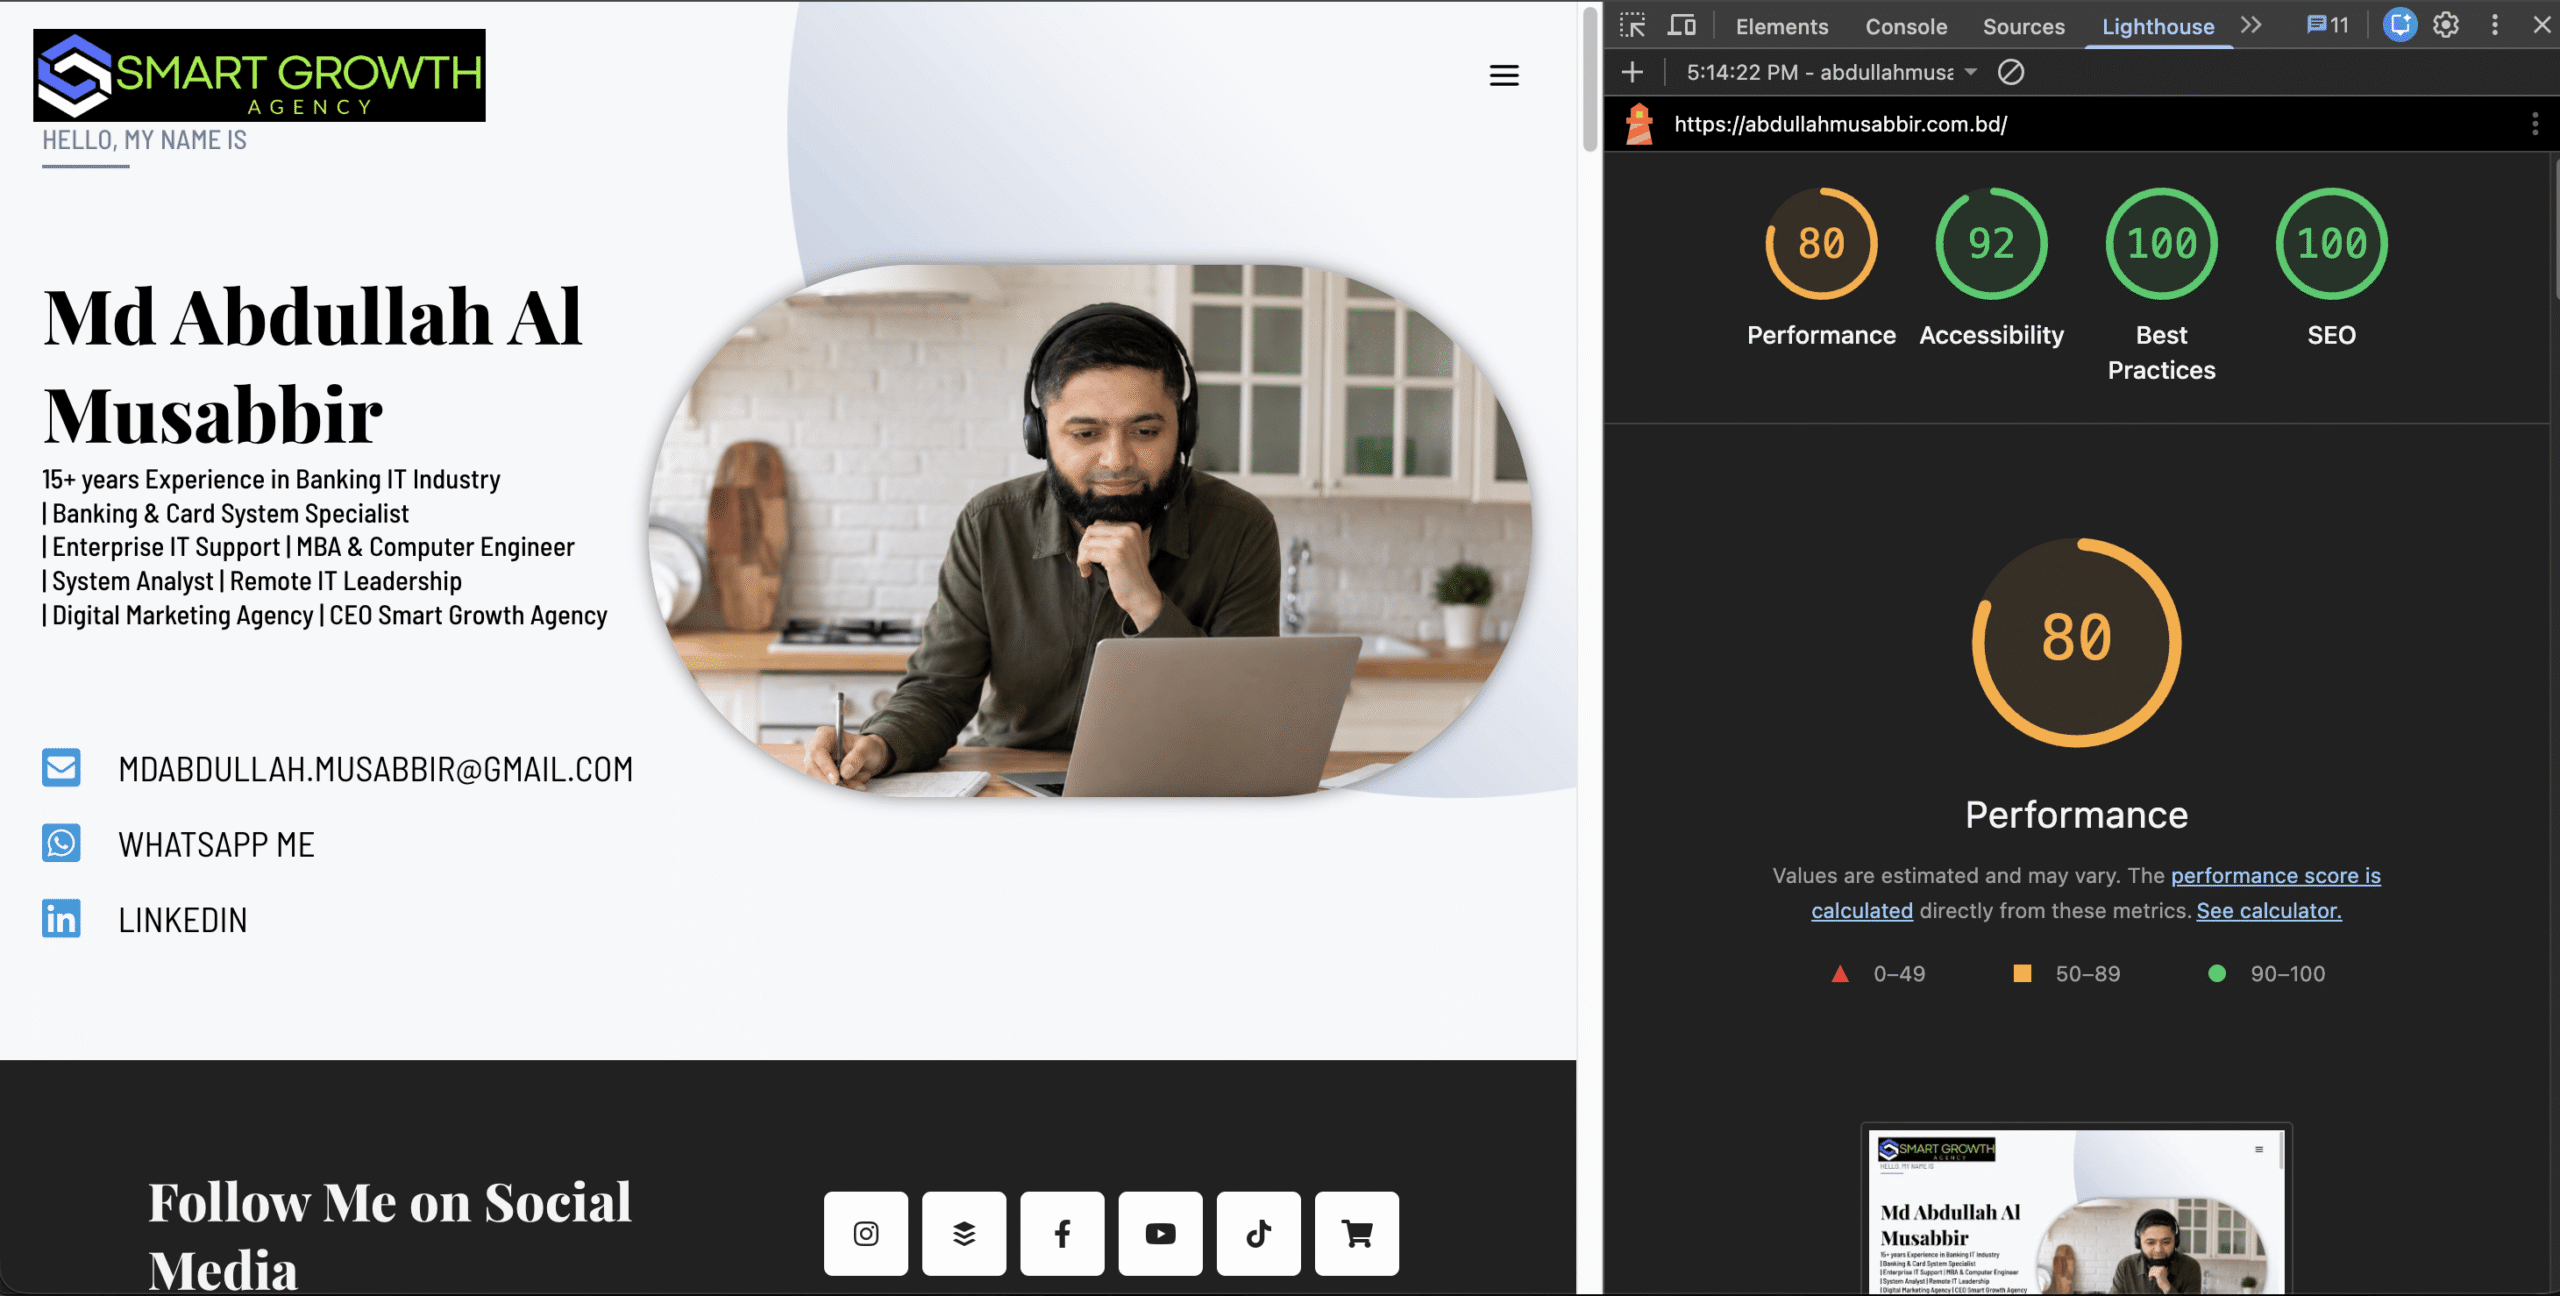Click the report URL abdullahmusabbir.com.bd
This screenshot has width=2560, height=1296.
pos(1841,124)
